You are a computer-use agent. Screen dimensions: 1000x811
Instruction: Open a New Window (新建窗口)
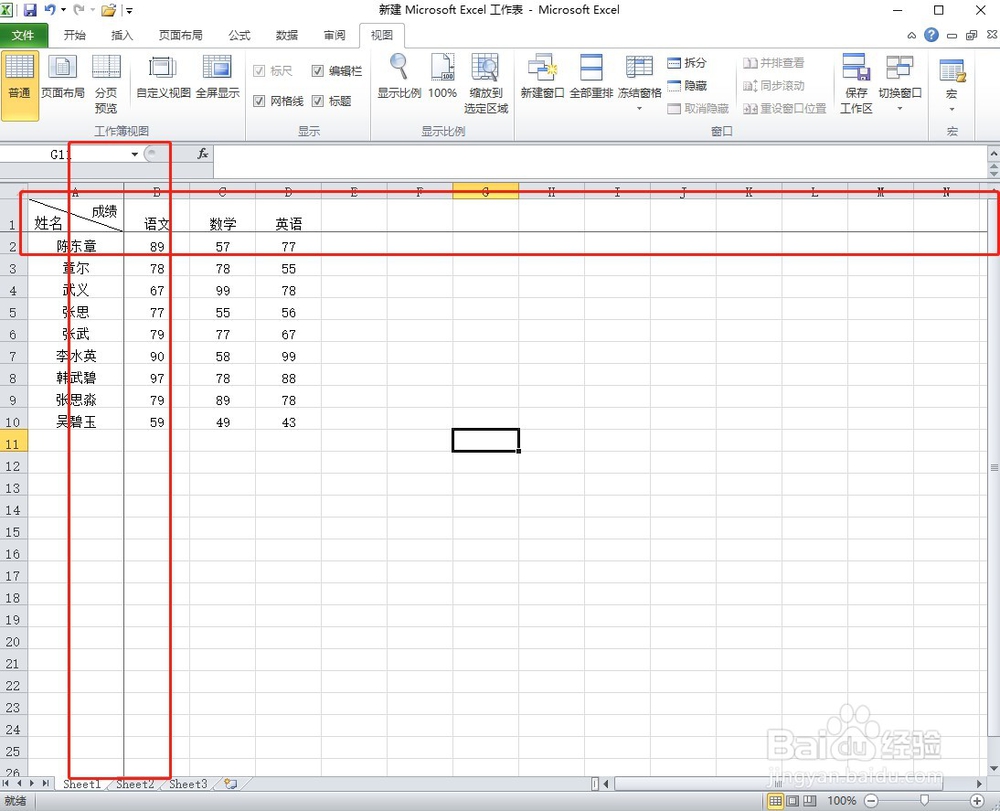542,78
